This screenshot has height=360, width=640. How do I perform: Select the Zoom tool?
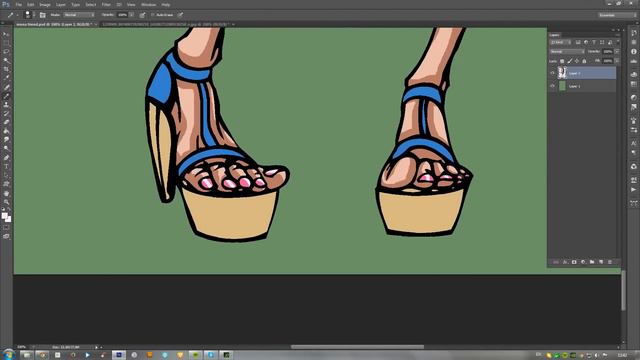[6, 202]
